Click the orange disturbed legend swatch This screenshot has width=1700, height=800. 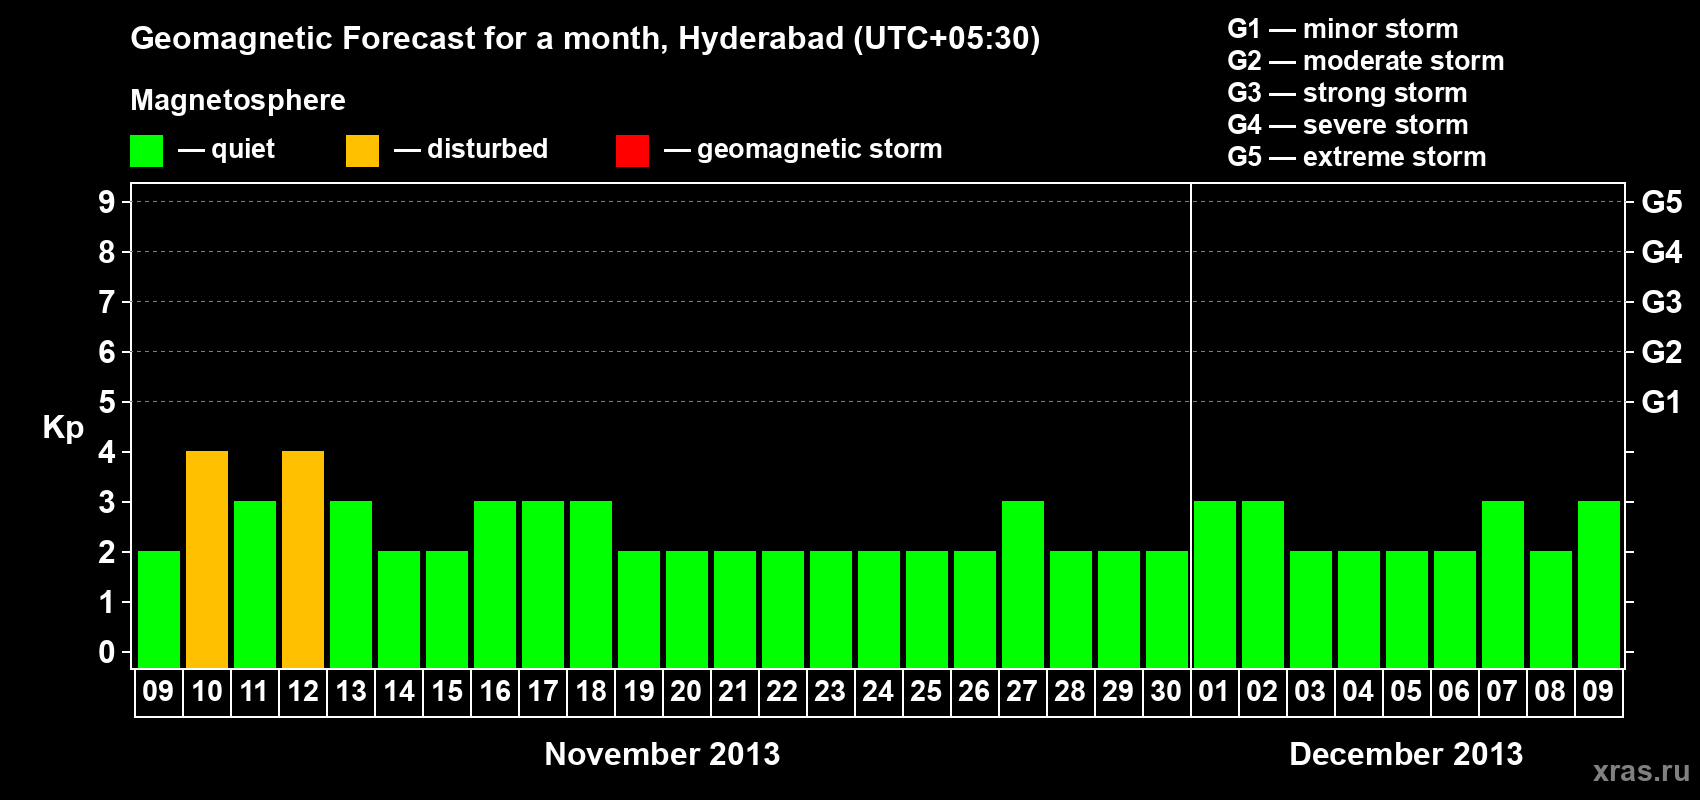[362, 151]
